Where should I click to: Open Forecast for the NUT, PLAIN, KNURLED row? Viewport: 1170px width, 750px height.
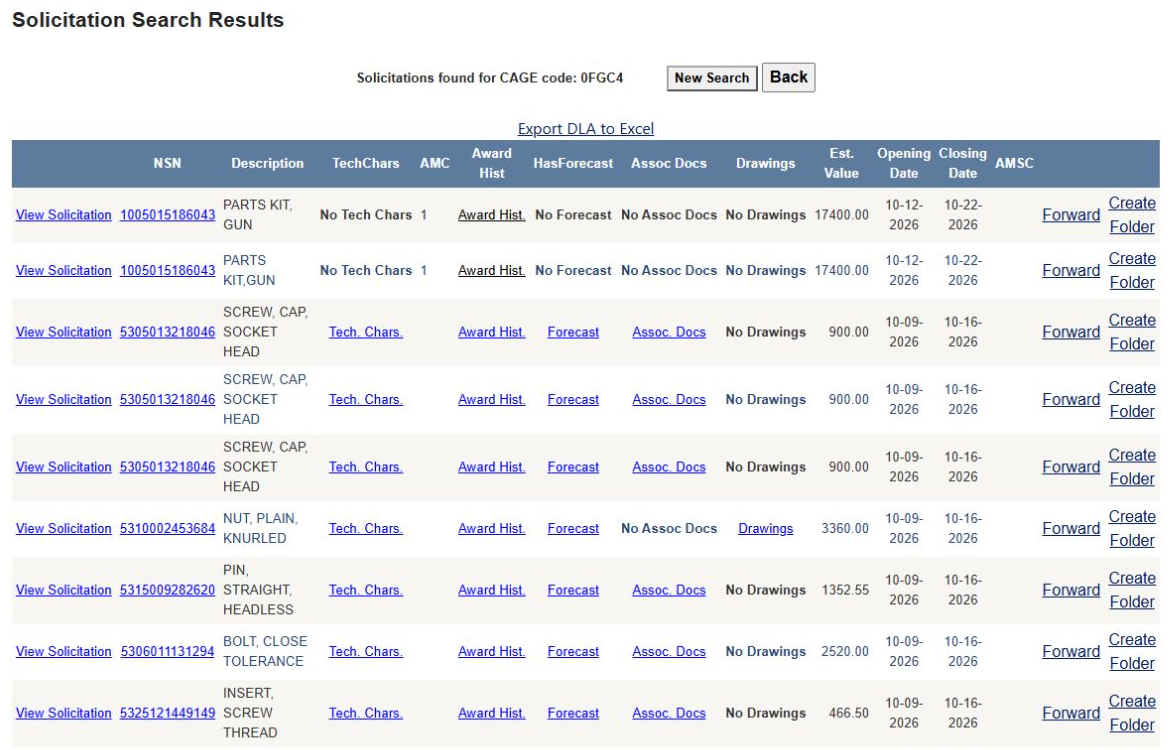point(573,528)
